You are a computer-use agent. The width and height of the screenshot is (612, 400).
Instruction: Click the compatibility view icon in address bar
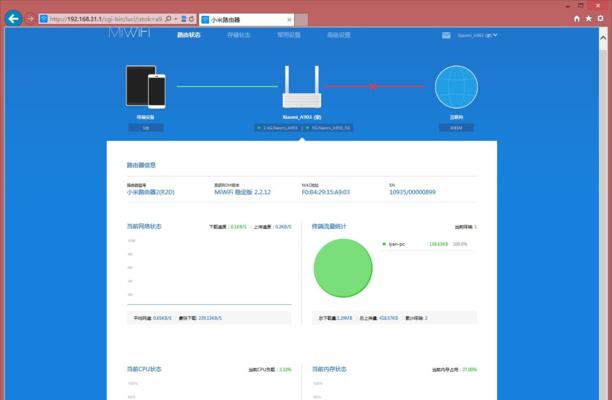click(x=184, y=19)
